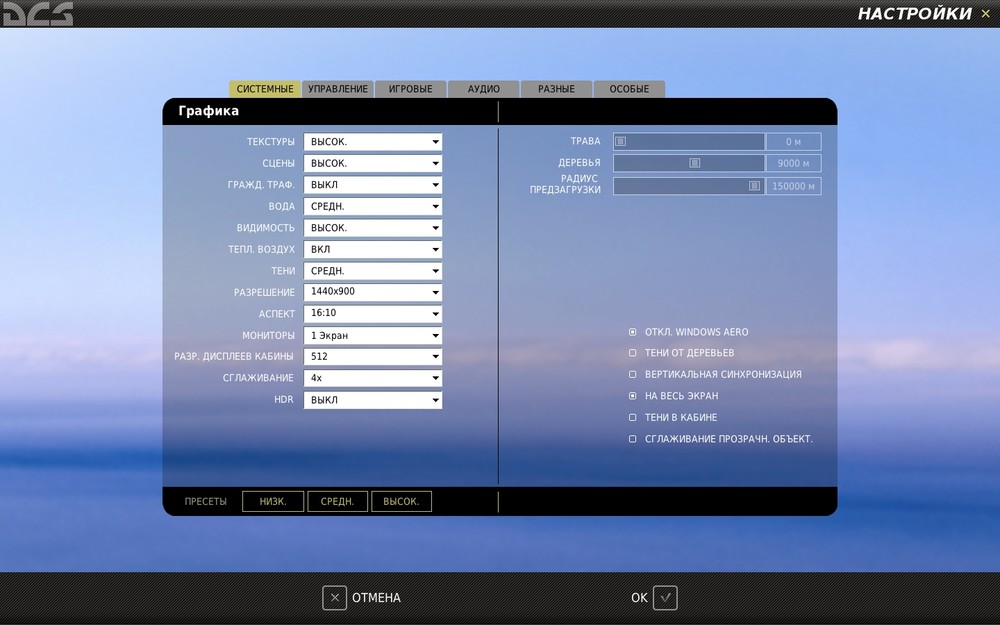Toggle ОТКЛ. WINDOWS AERO checkbox
The width and height of the screenshot is (1000, 625).
click(633, 332)
